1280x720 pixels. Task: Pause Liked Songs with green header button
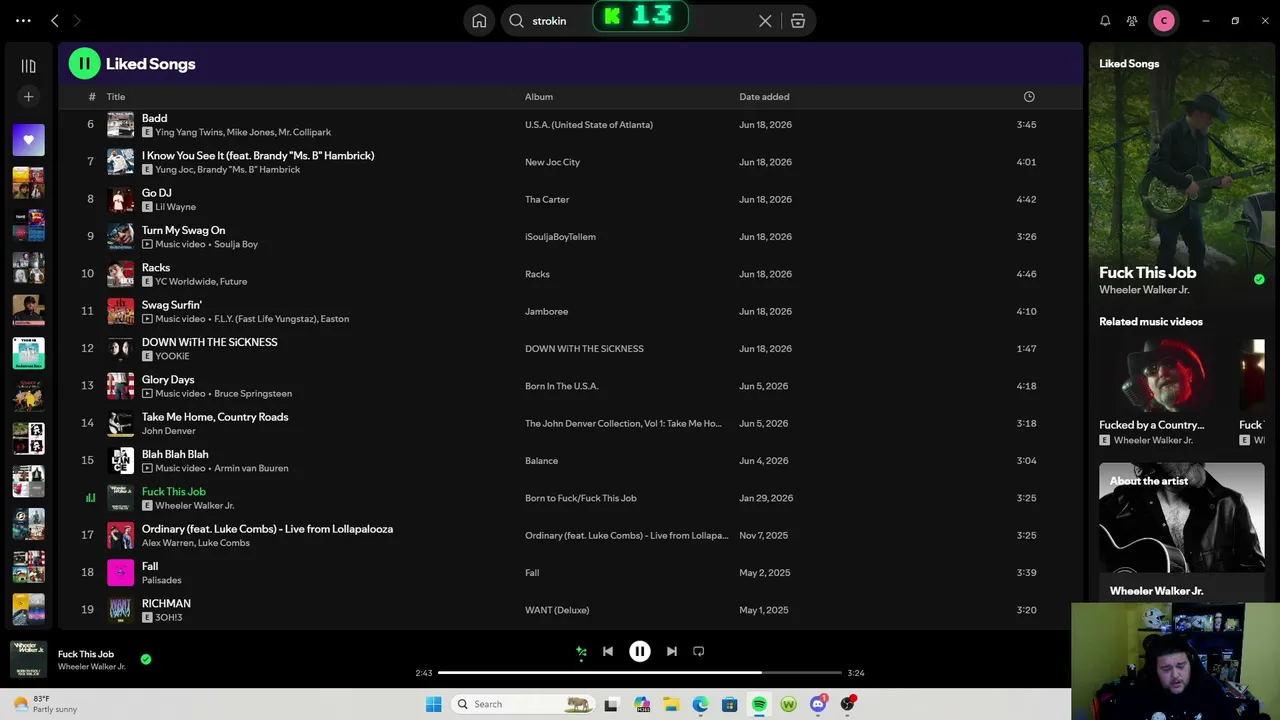pyautogui.click(x=84, y=64)
